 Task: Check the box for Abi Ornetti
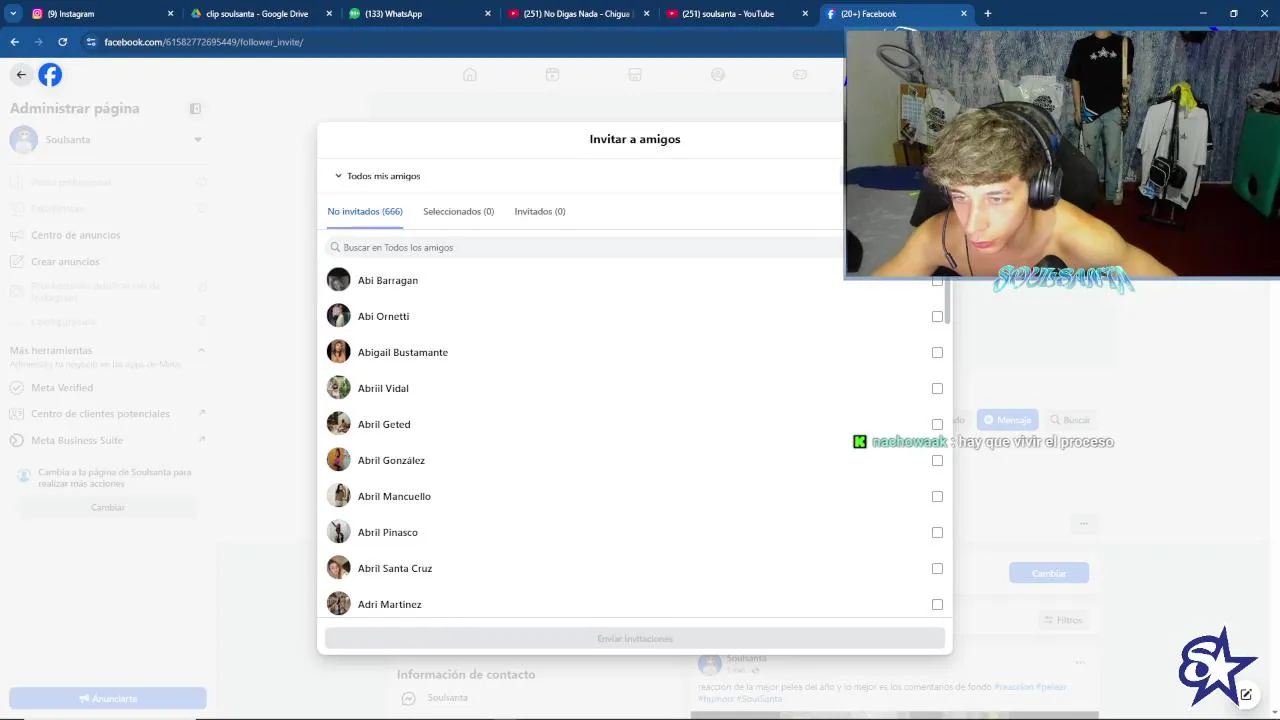click(x=937, y=317)
